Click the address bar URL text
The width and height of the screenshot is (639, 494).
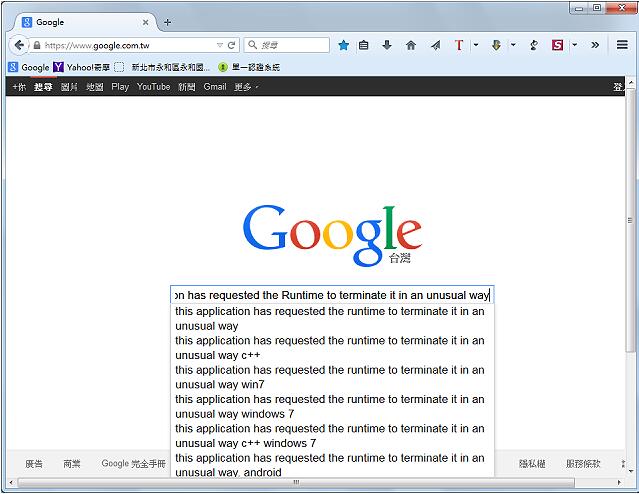pos(97,46)
